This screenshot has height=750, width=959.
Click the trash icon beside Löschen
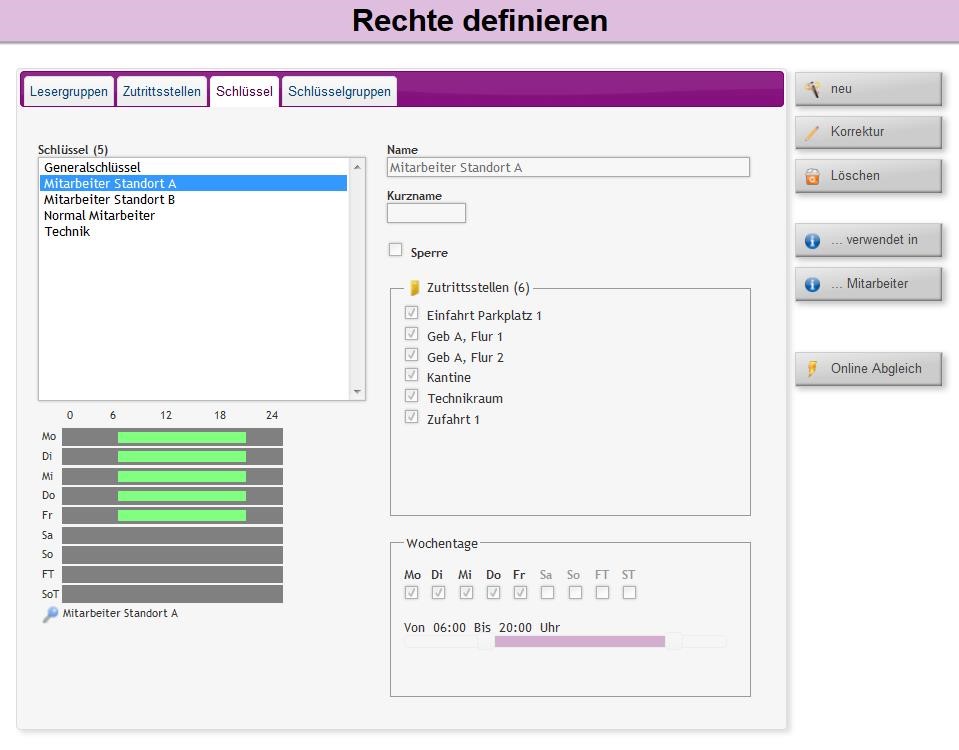(x=813, y=176)
